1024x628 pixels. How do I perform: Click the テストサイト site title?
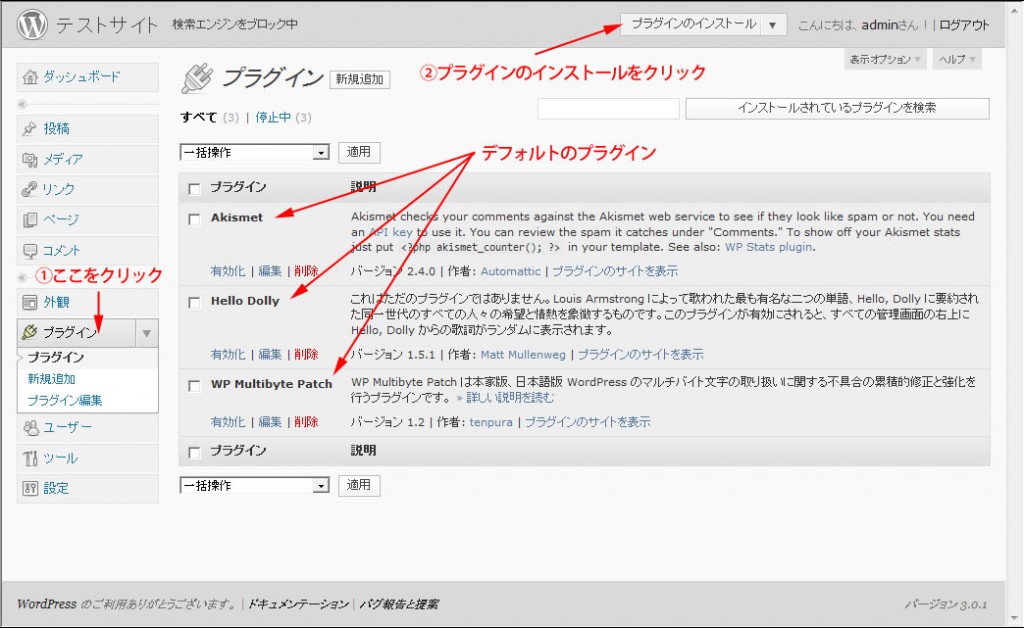point(107,25)
